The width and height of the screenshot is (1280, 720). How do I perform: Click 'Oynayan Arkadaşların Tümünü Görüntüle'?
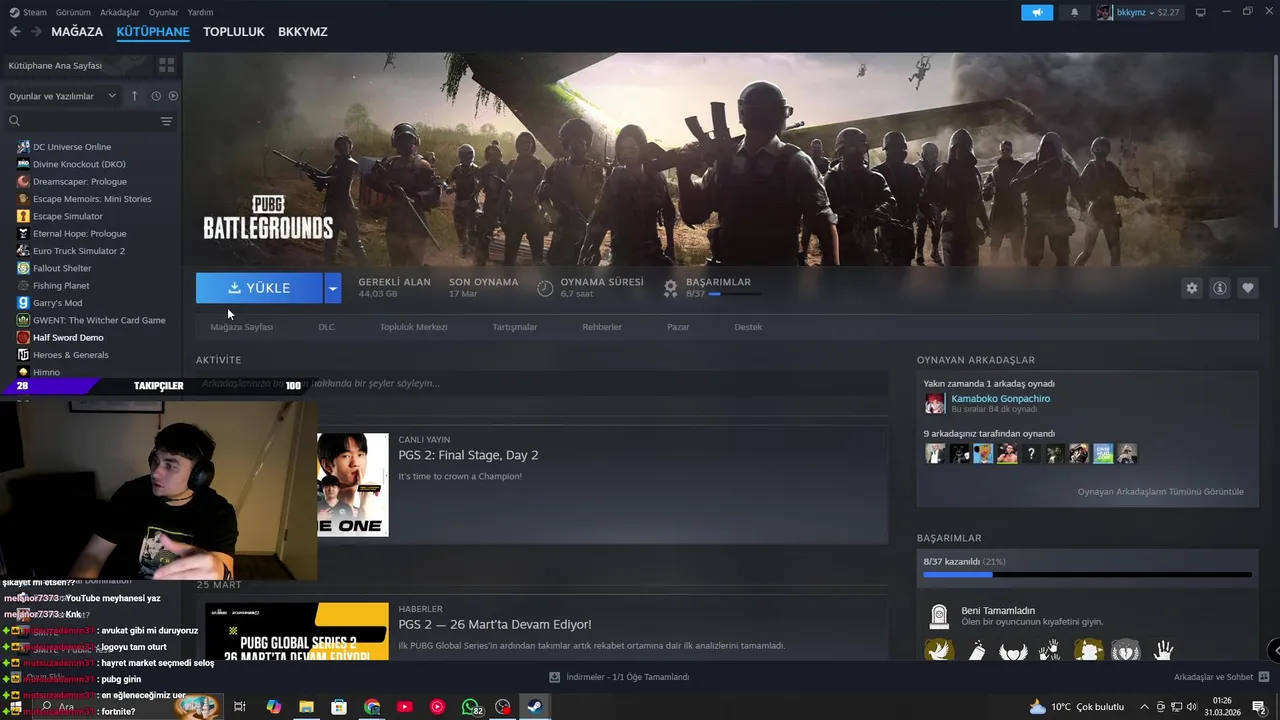pos(1160,492)
